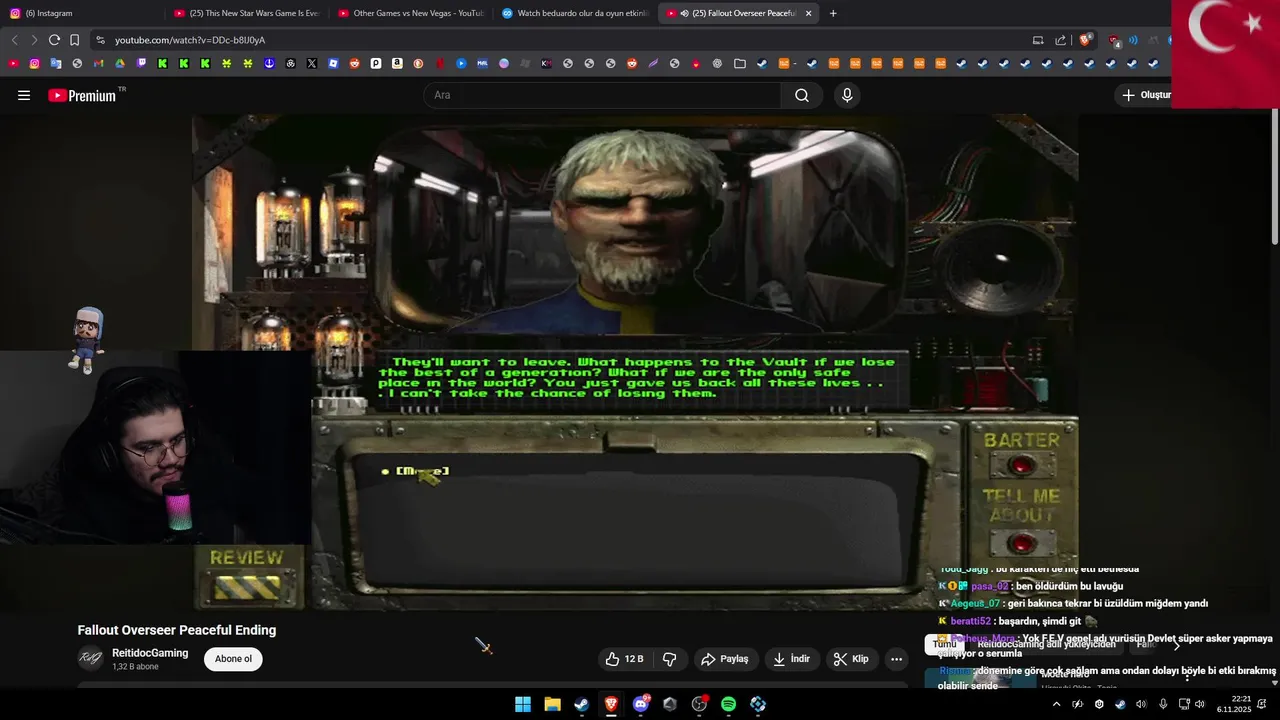Click video title Fallout Overseer Peaceful Ending

tap(177, 630)
